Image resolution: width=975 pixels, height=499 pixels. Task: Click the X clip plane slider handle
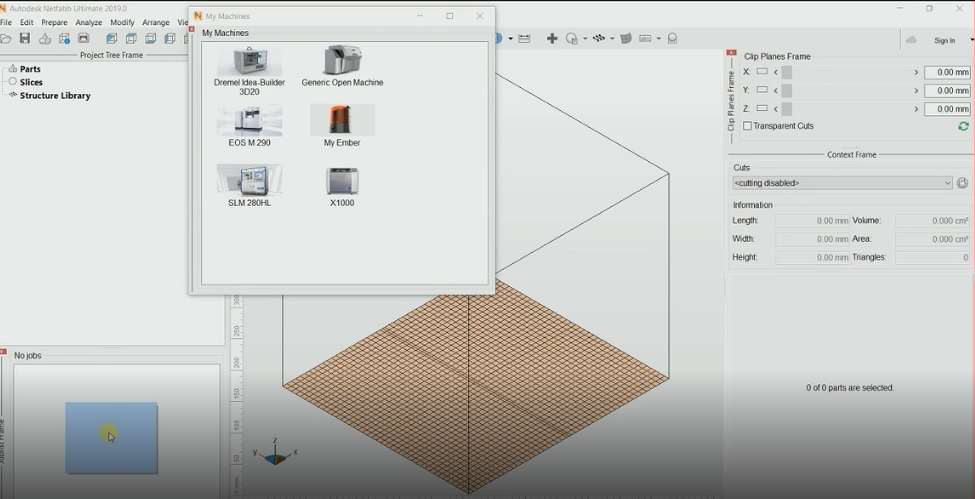[787, 72]
